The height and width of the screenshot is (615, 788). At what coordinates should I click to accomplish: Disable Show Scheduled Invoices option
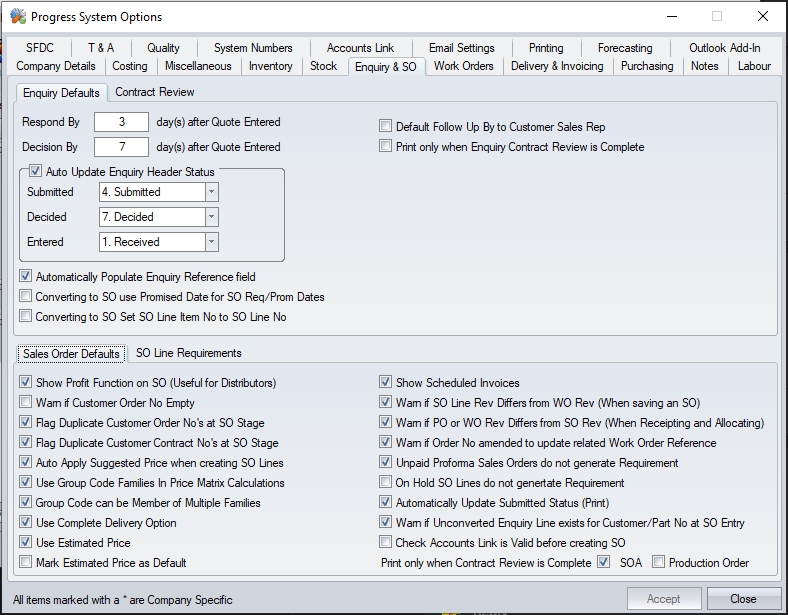[x=386, y=383]
